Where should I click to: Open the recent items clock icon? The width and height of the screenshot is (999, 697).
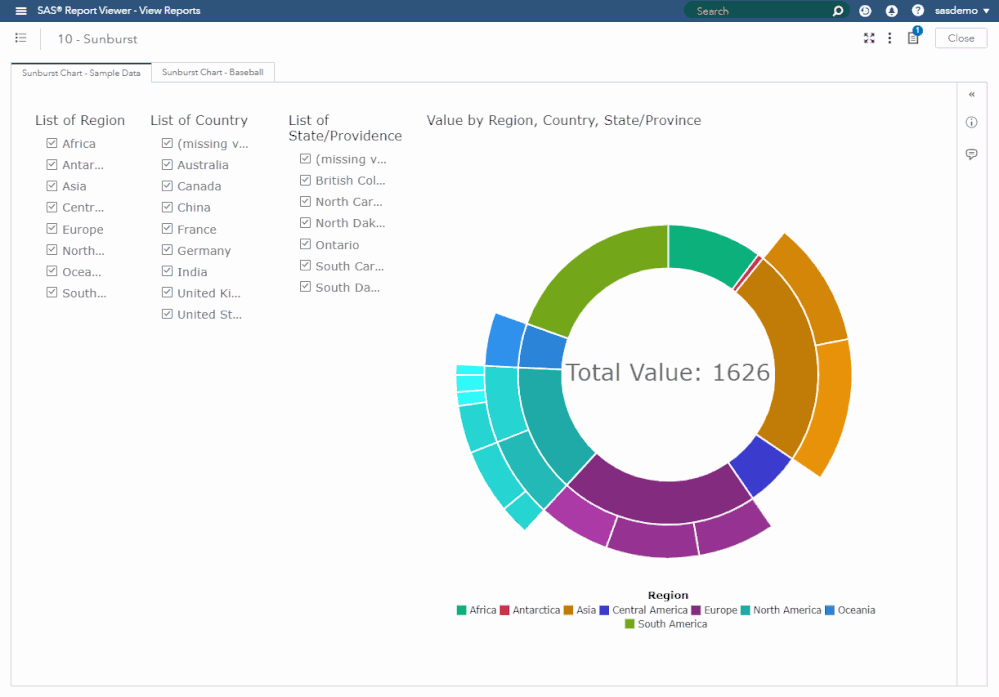coord(865,11)
